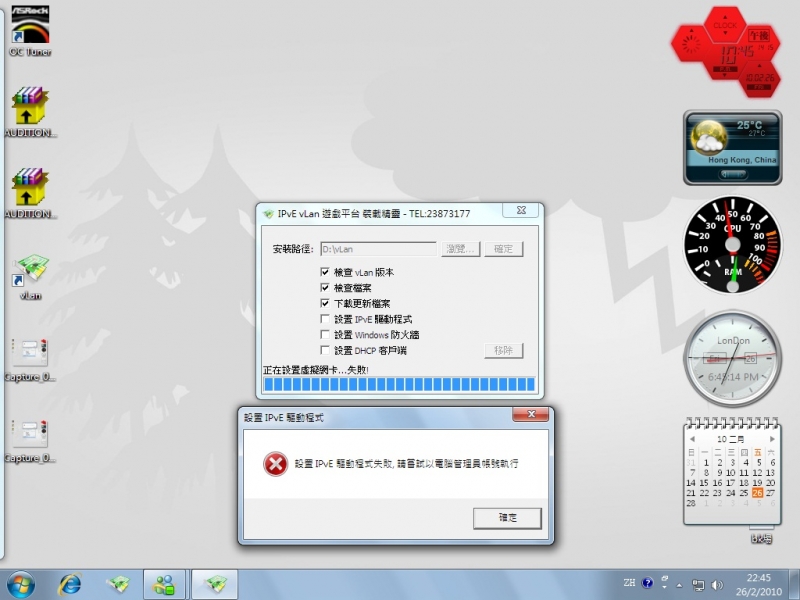
Task: Click the install path field D:\vLan
Action: (378, 249)
